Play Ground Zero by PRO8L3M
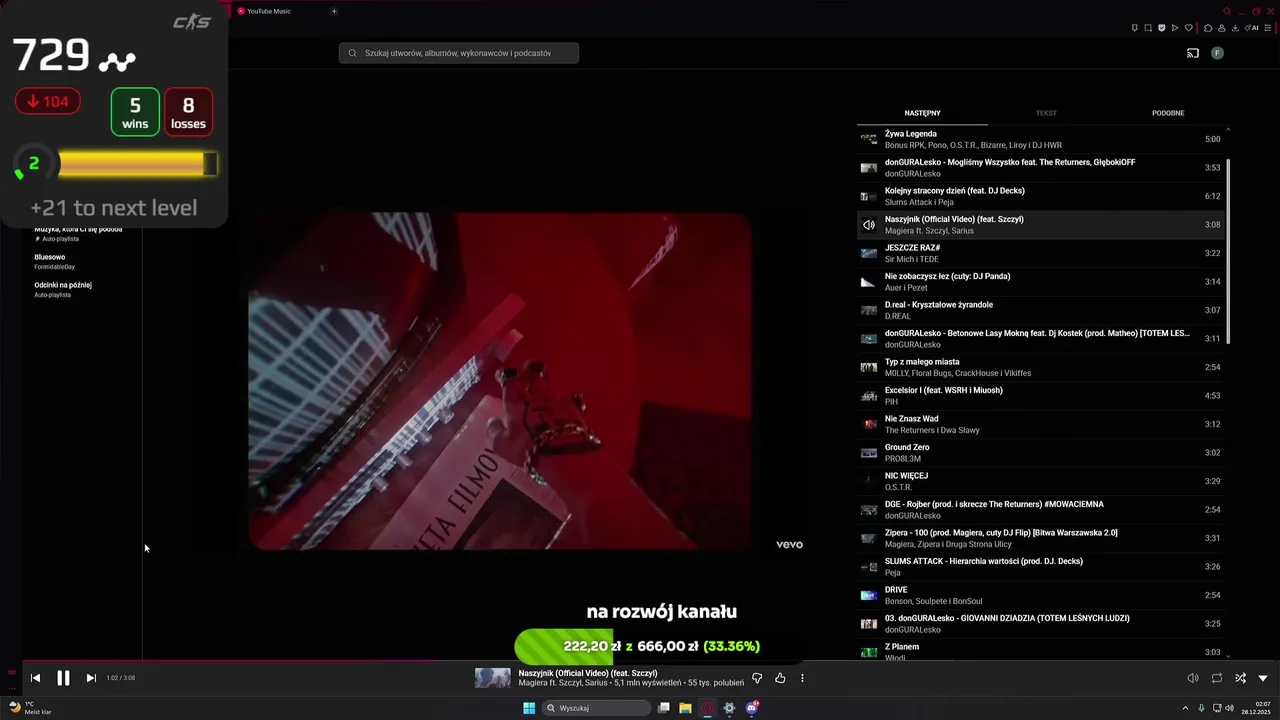Viewport: 1280px width, 720px height. (1040, 453)
